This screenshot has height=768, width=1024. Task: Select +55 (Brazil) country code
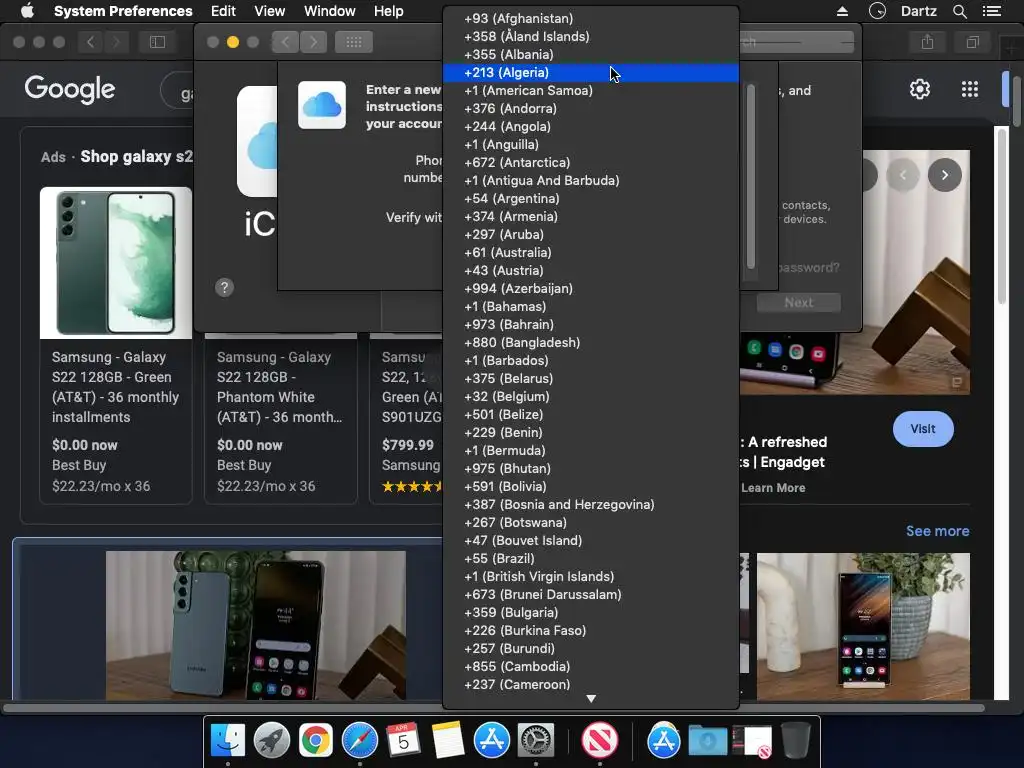591,558
